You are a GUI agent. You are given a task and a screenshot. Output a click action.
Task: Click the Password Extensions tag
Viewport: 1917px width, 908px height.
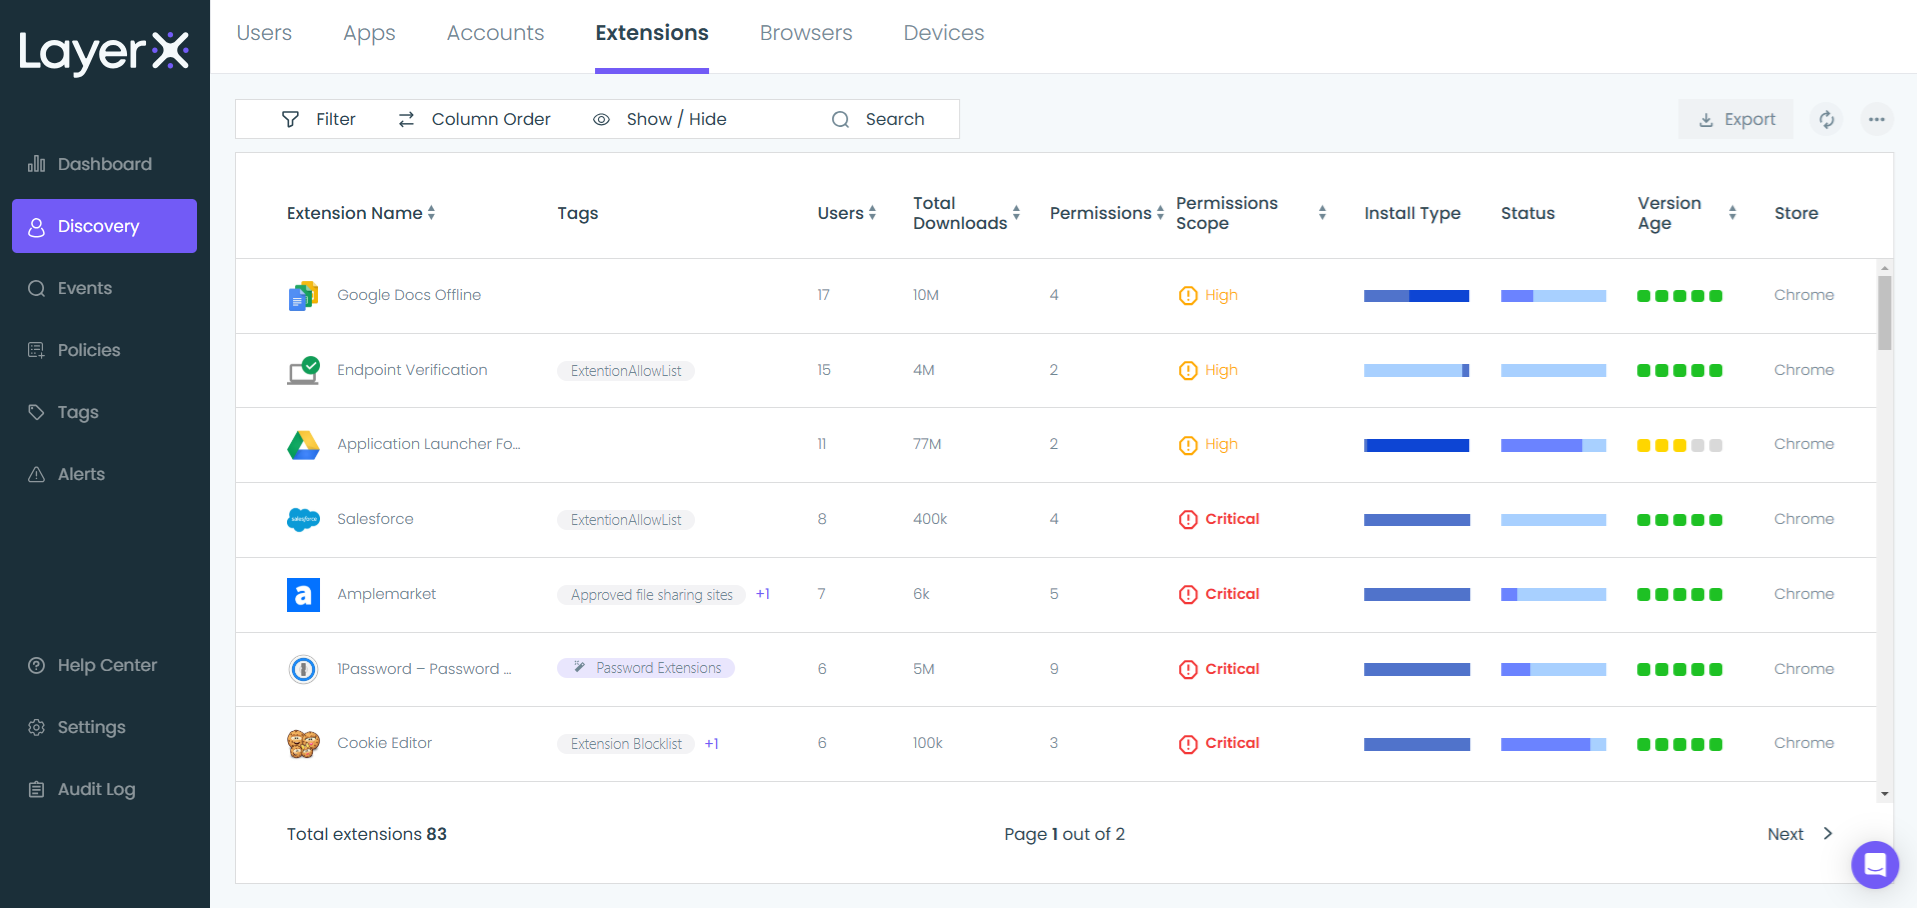point(646,668)
